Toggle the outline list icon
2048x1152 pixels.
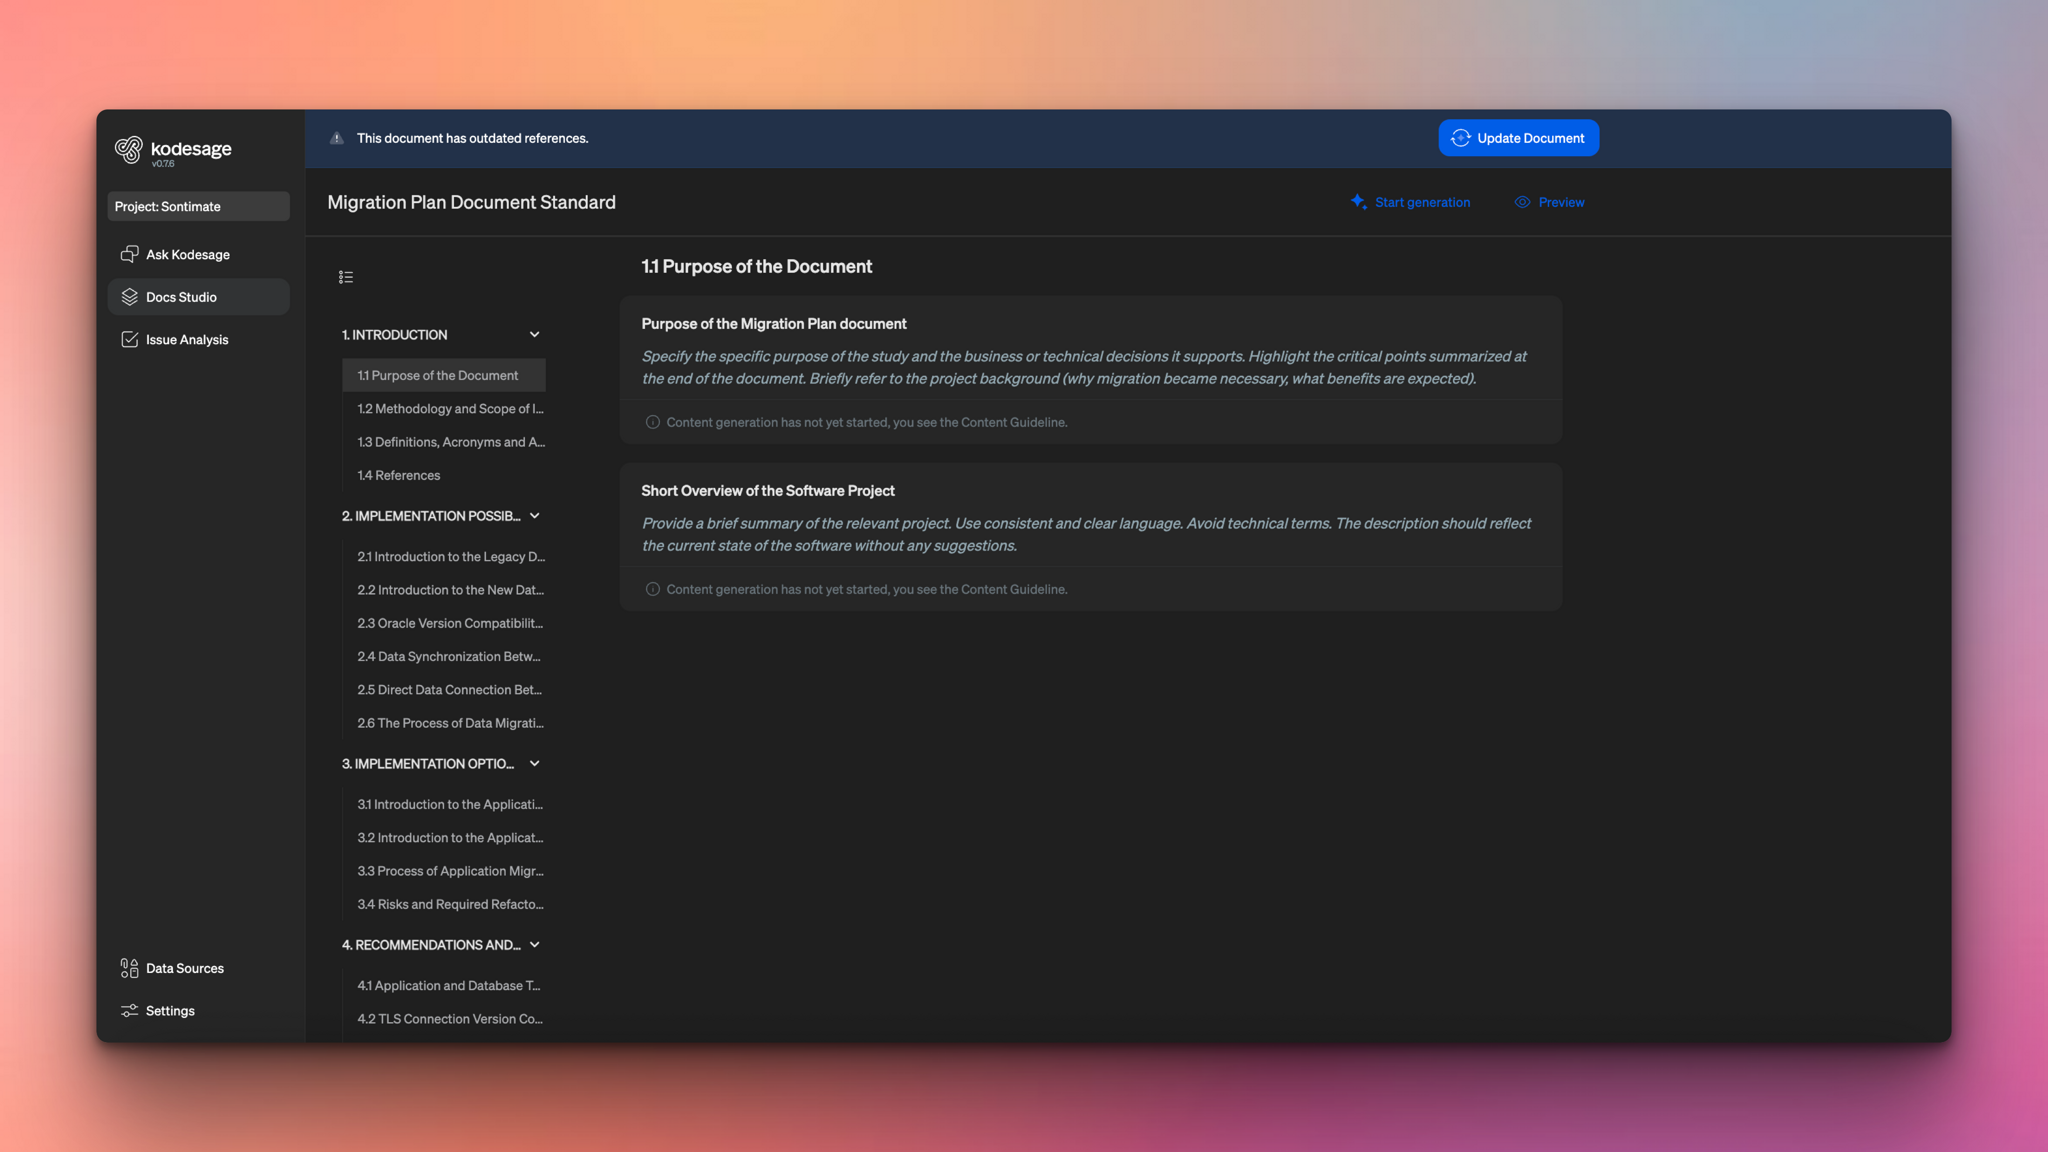(x=346, y=277)
